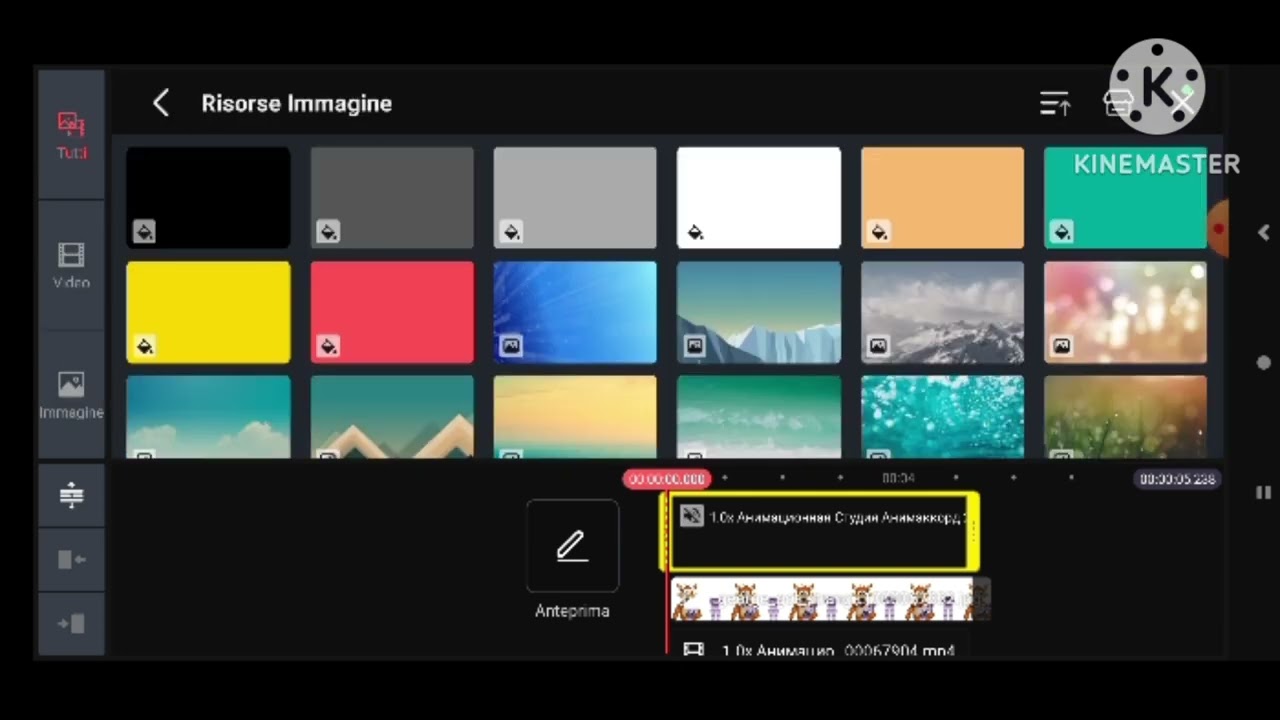The height and width of the screenshot is (720, 1280).
Task: Add the geometric beige mountains image
Action: (x=392, y=417)
